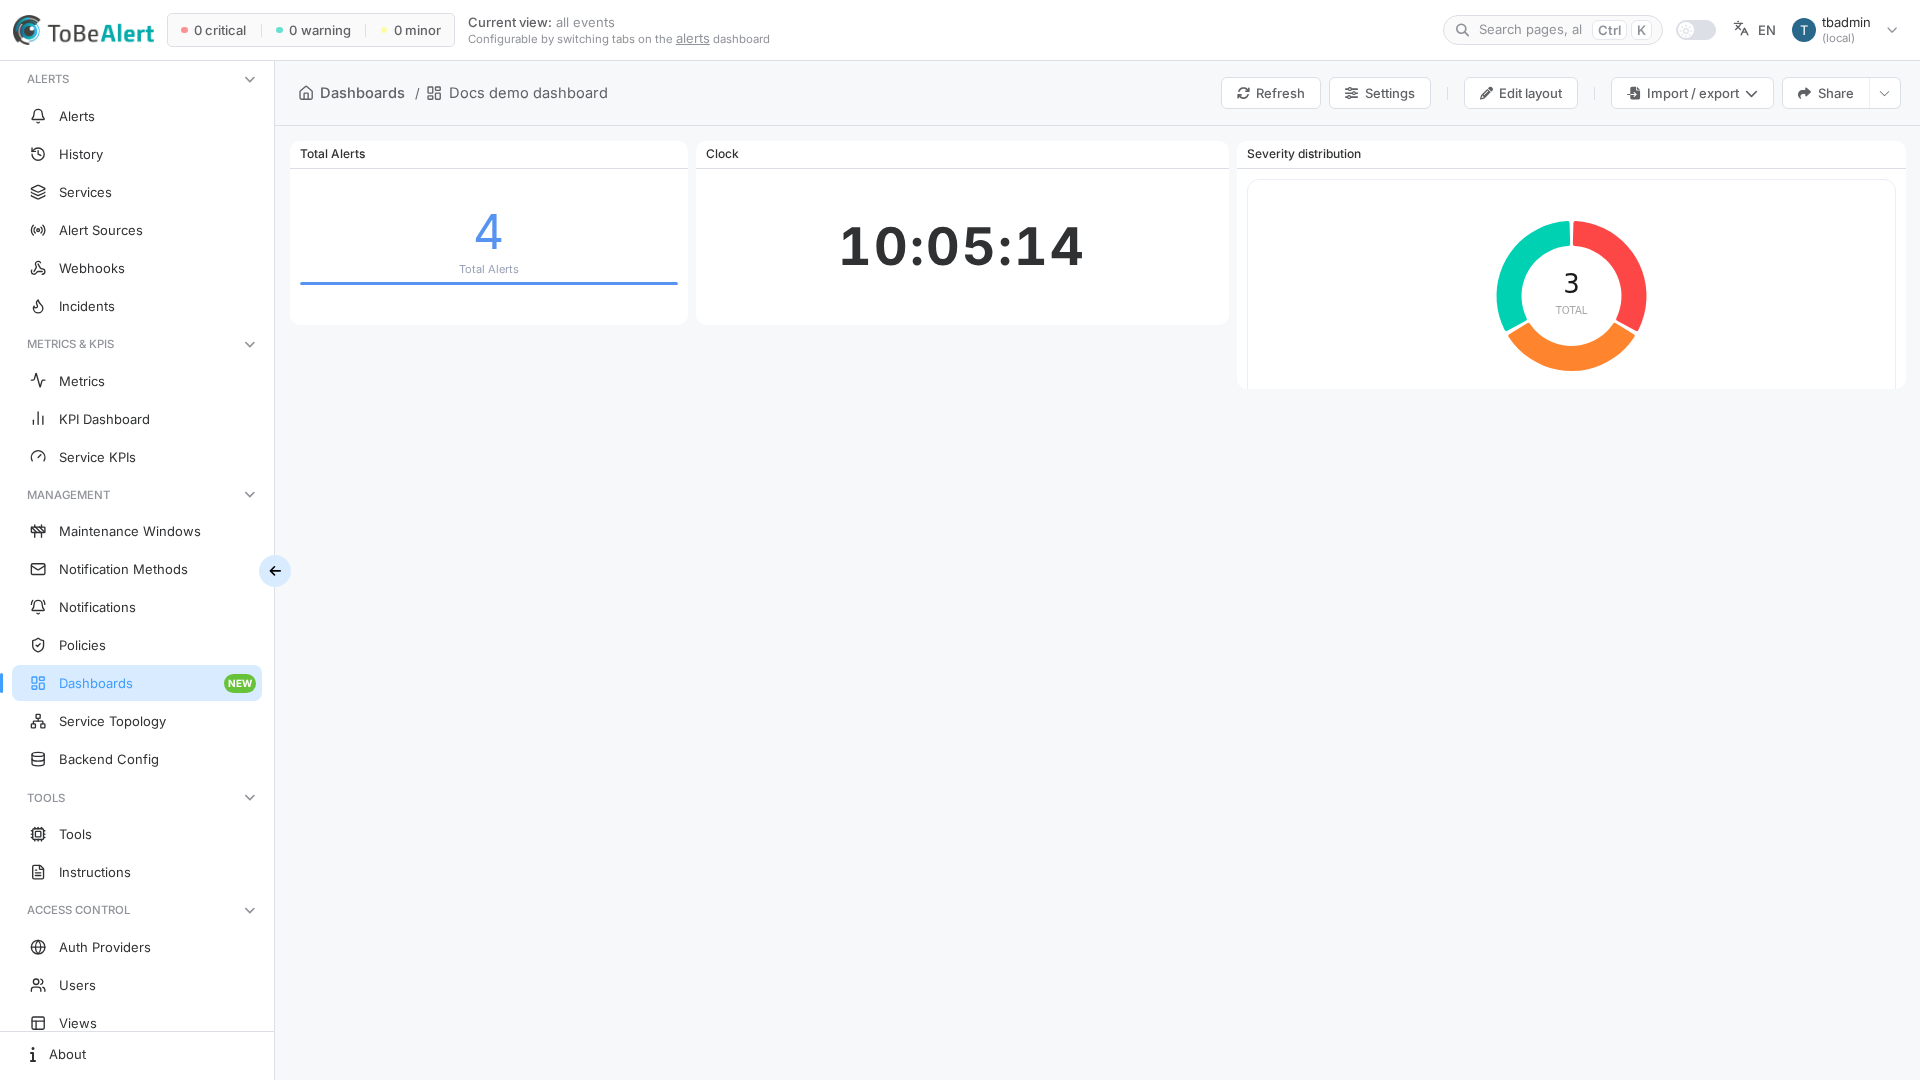This screenshot has width=1920, height=1080.
Task: Click the Refresh button
Action: click(1270, 93)
